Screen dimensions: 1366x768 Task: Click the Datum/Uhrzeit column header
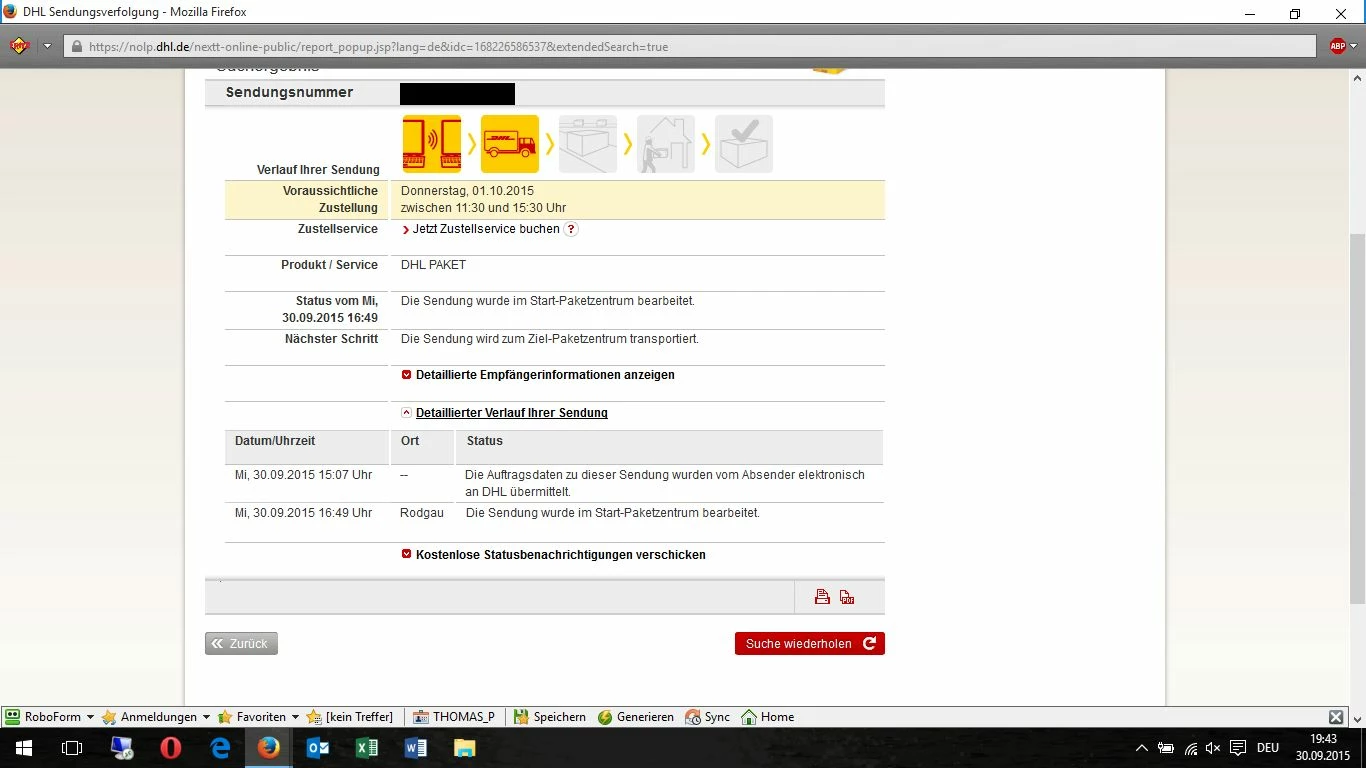click(275, 441)
